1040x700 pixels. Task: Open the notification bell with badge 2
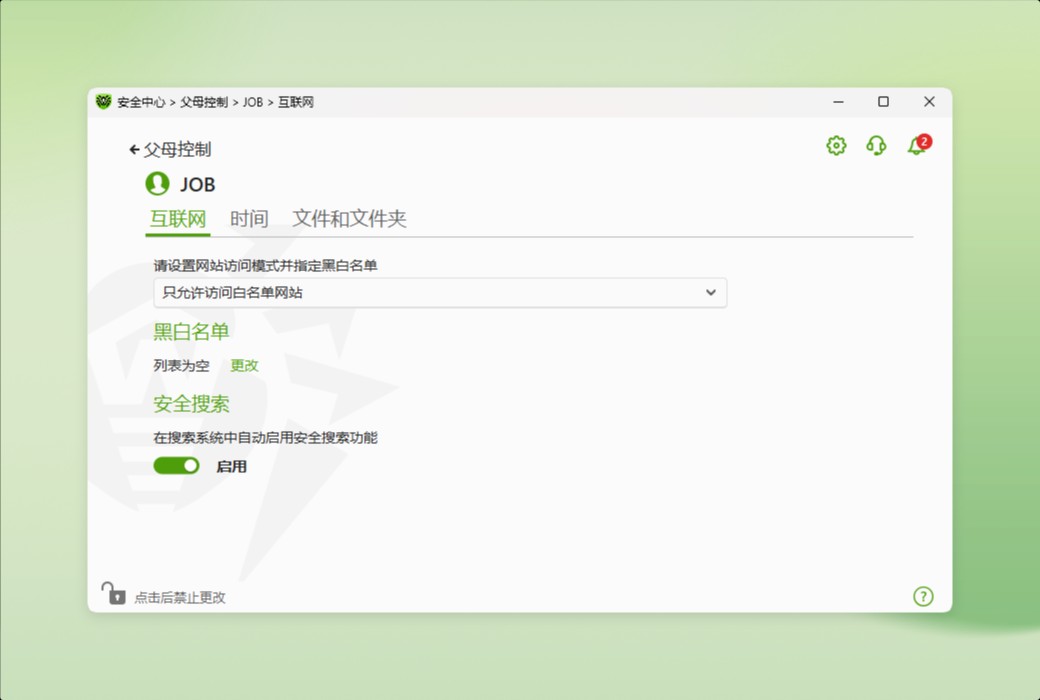tap(915, 145)
